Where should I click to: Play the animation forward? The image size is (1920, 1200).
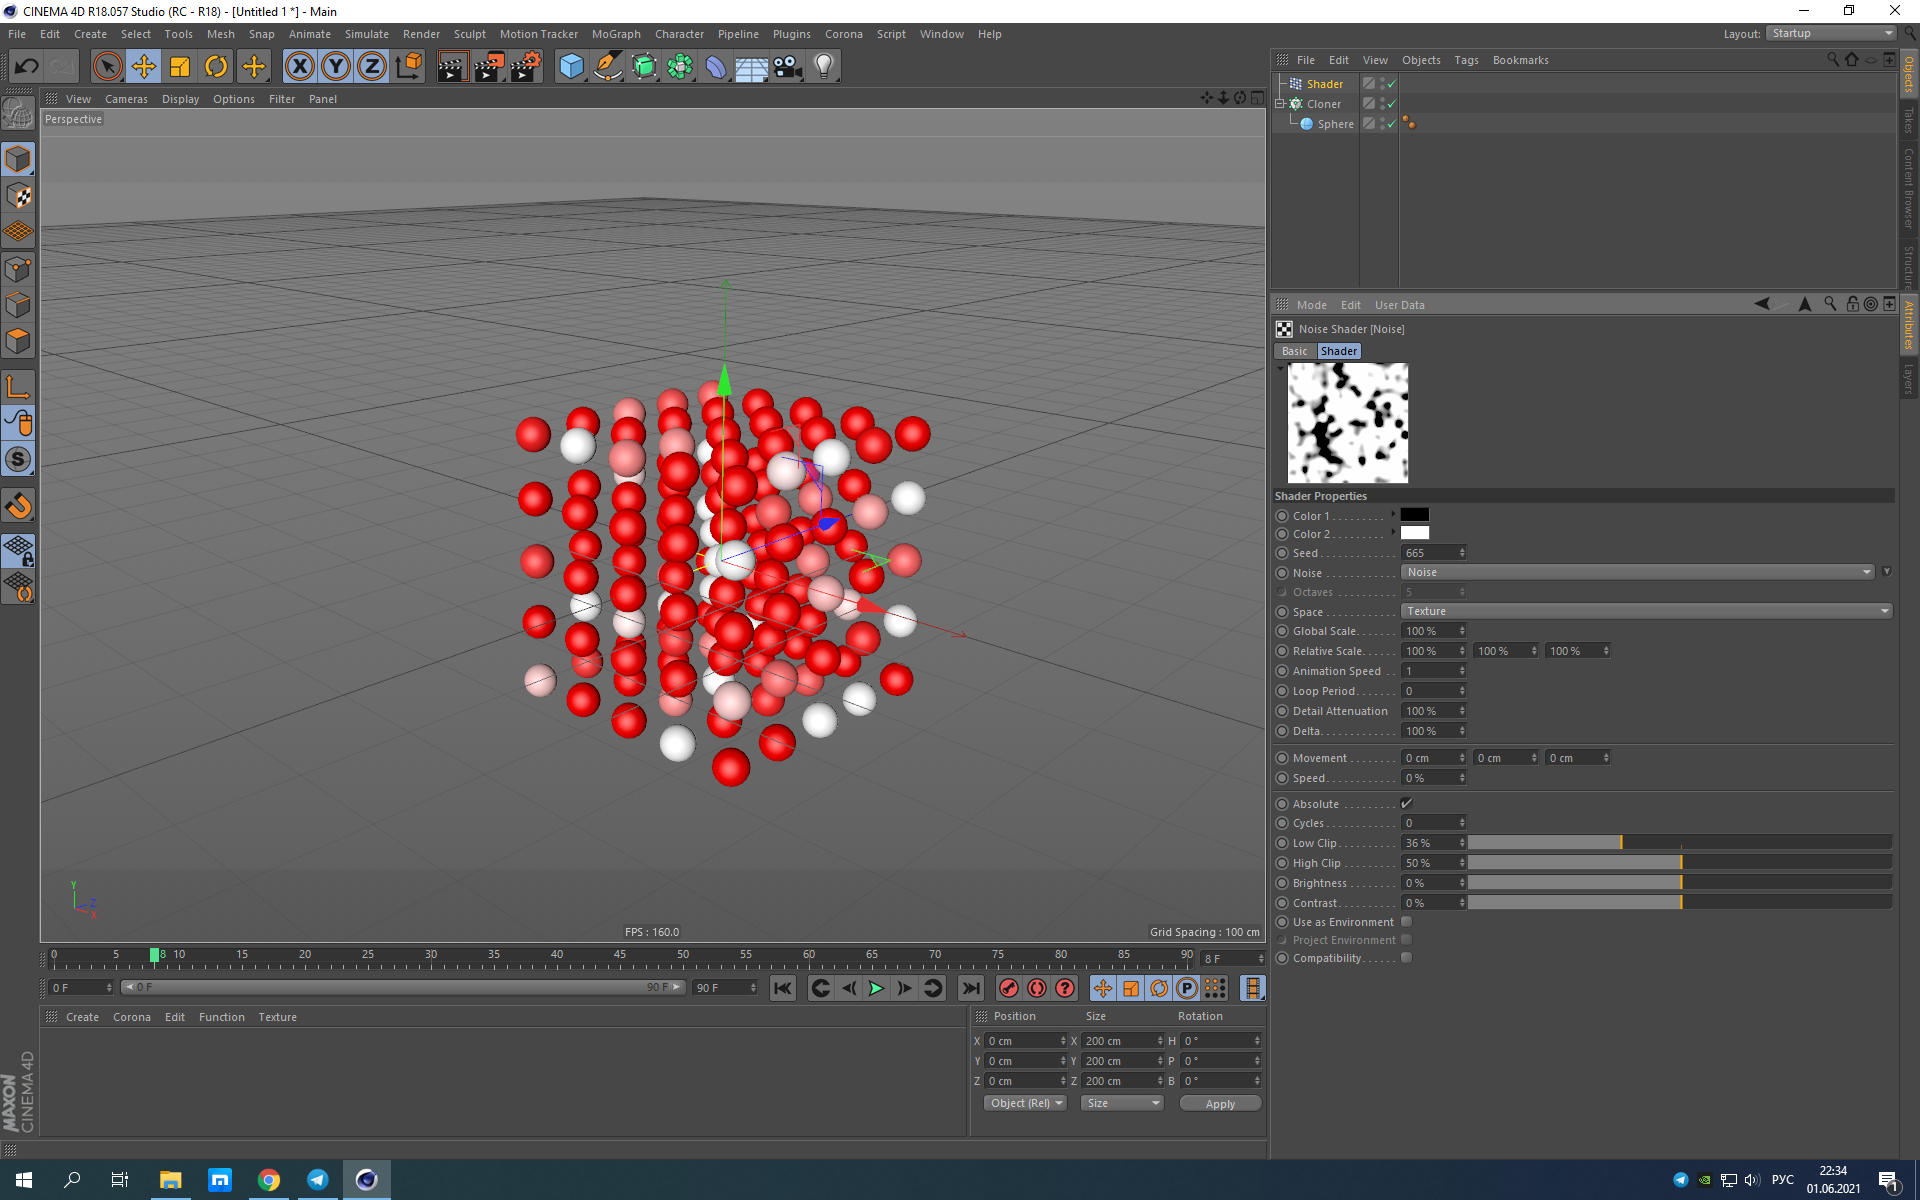(x=876, y=988)
